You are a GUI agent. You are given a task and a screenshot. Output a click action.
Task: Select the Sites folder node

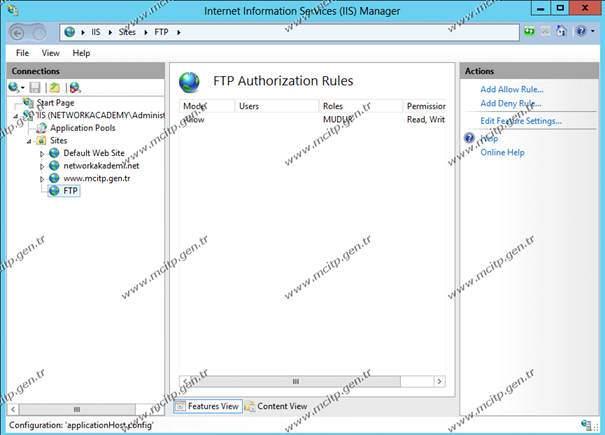tap(59, 140)
